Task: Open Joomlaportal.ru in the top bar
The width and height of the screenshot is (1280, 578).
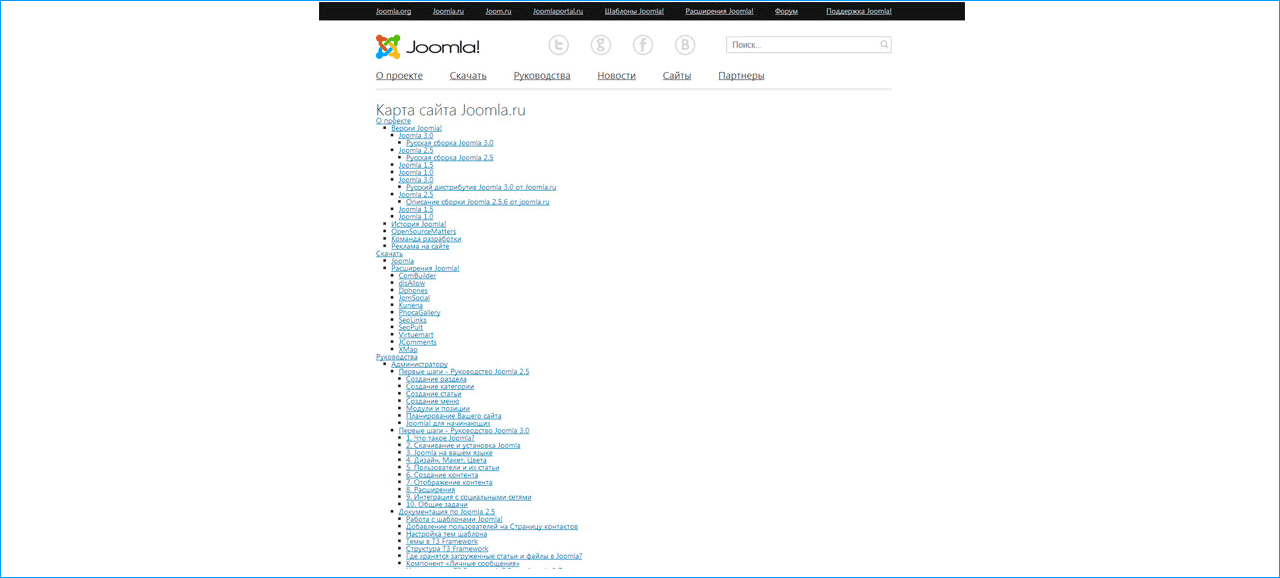Action: coord(558,11)
